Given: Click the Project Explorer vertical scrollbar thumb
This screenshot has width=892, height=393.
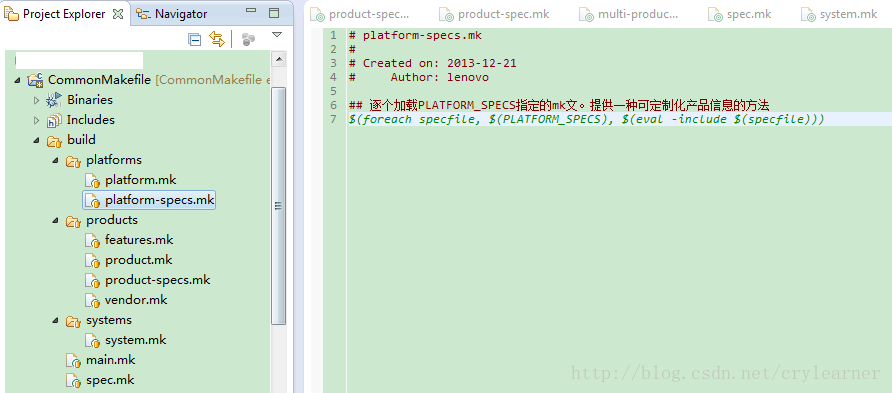Looking at the screenshot, I should [279, 205].
